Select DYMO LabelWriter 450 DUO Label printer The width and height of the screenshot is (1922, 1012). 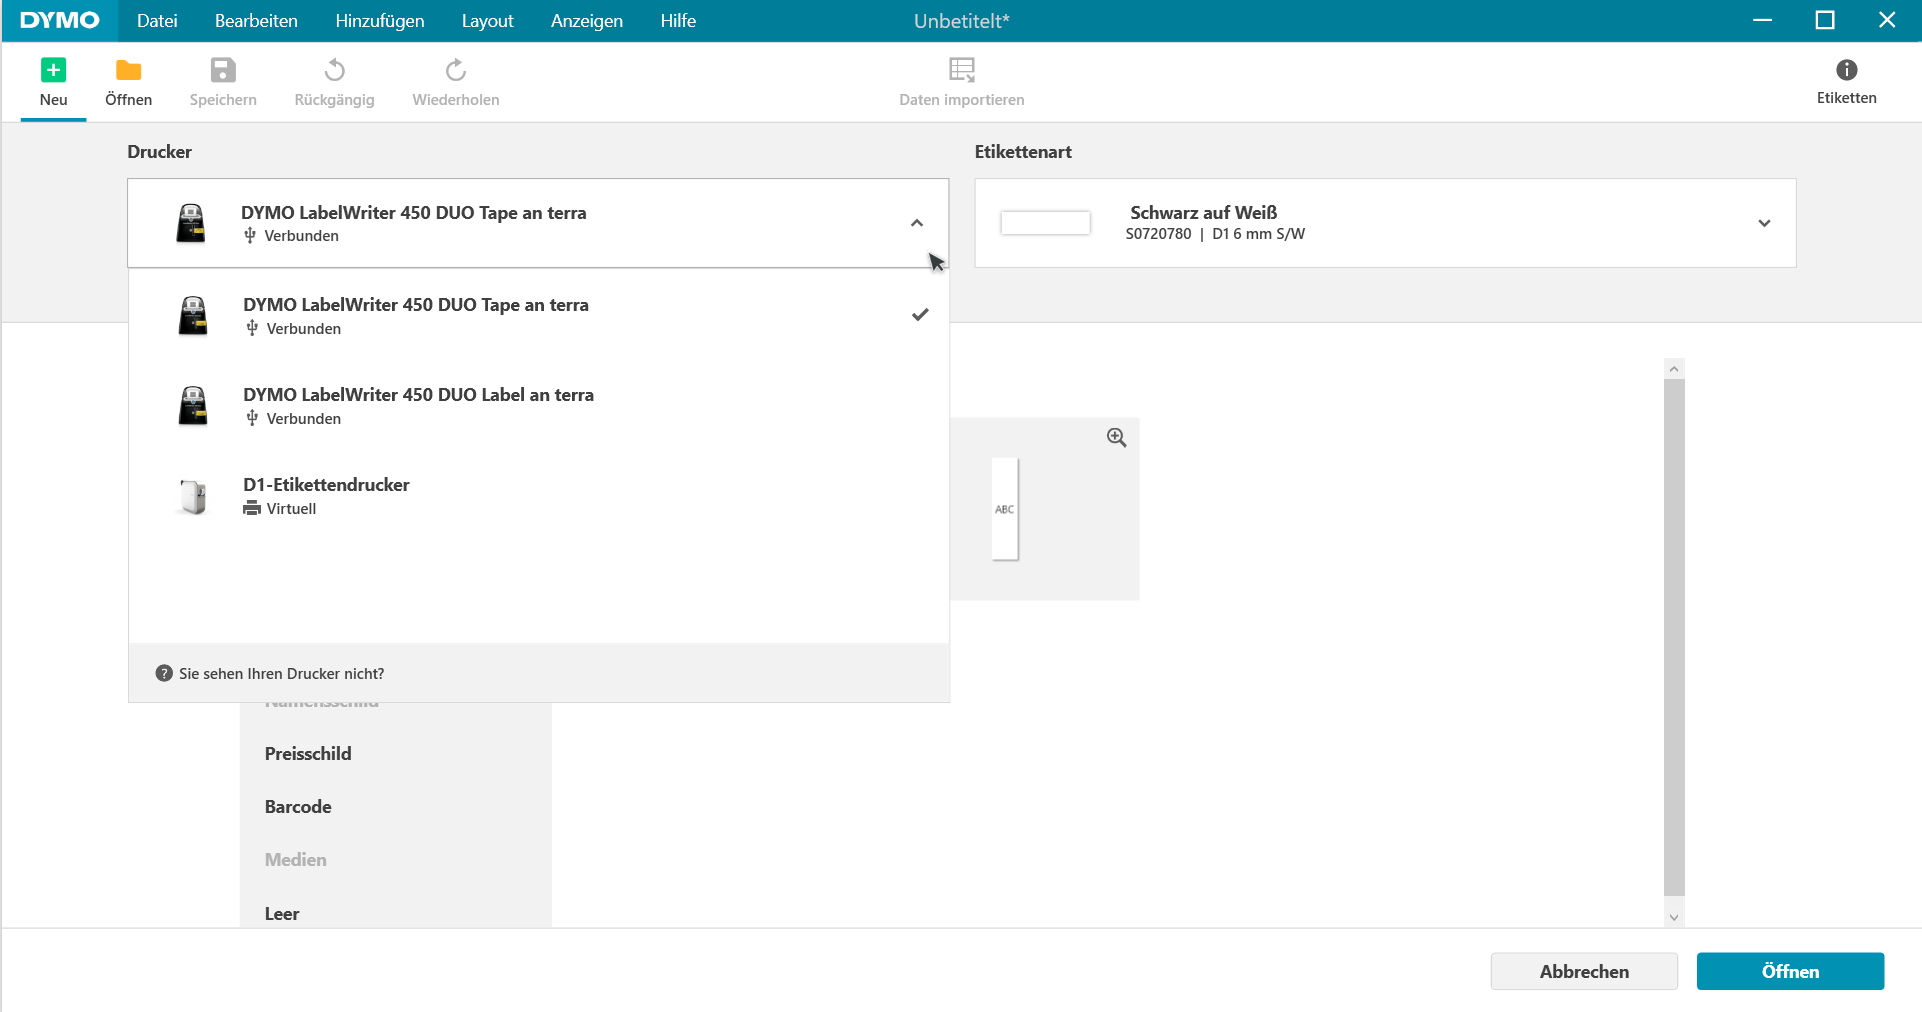(x=419, y=405)
